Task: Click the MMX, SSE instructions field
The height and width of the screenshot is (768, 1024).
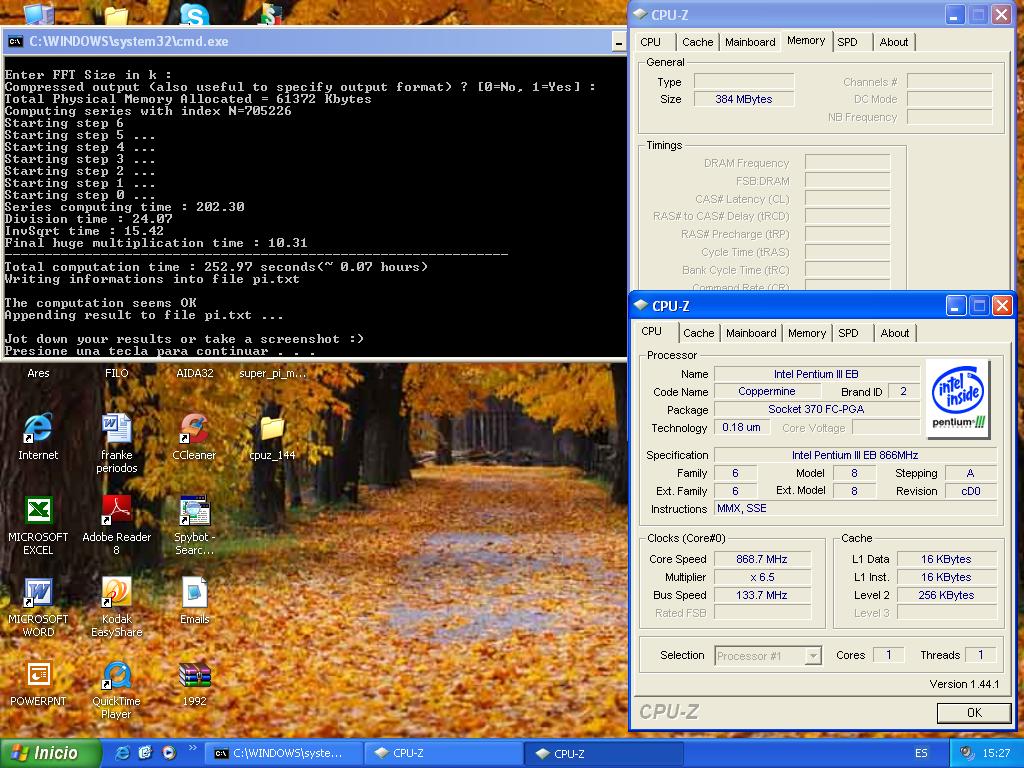Action: coord(855,508)
